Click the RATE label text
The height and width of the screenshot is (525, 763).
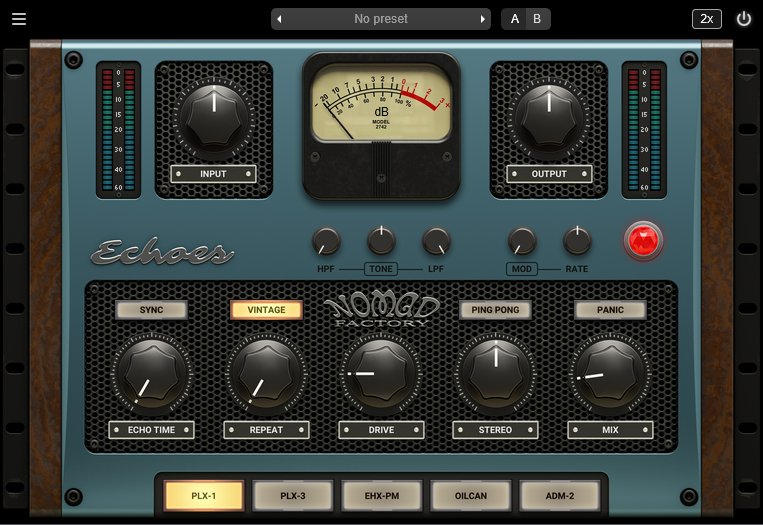pos(577,269)
